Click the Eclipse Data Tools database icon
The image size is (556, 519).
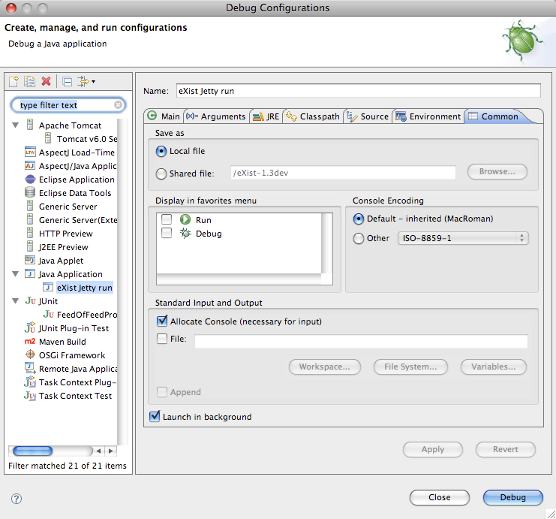[x=30, y=192]
